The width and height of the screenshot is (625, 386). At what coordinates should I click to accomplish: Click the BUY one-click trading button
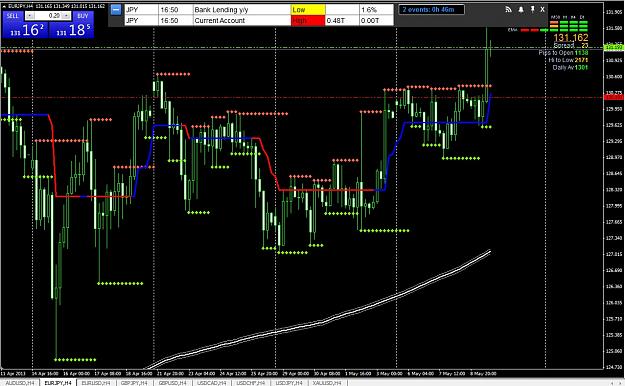point(83,16)
